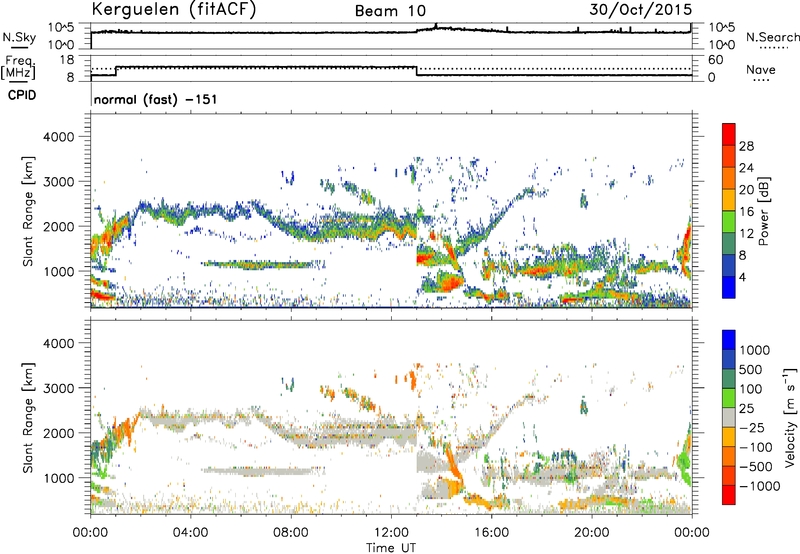Click the -100 tick on Velocity colorbar

[755, 447]
